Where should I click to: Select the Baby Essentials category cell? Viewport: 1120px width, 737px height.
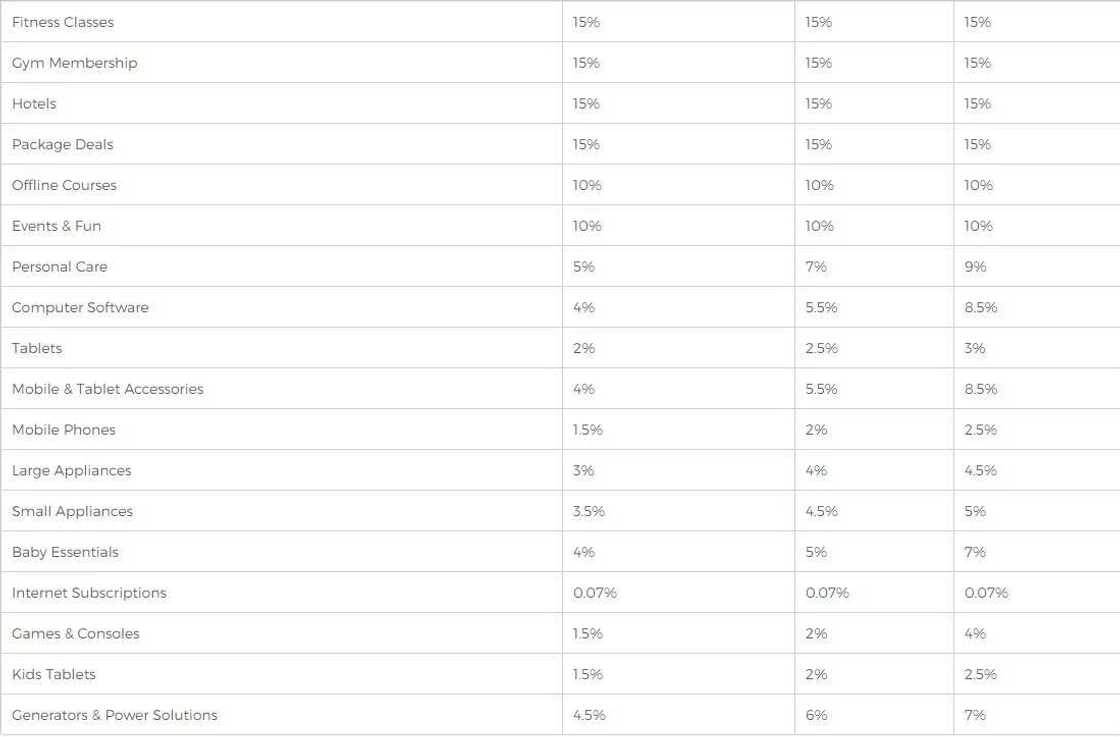(x=65, y=552)
